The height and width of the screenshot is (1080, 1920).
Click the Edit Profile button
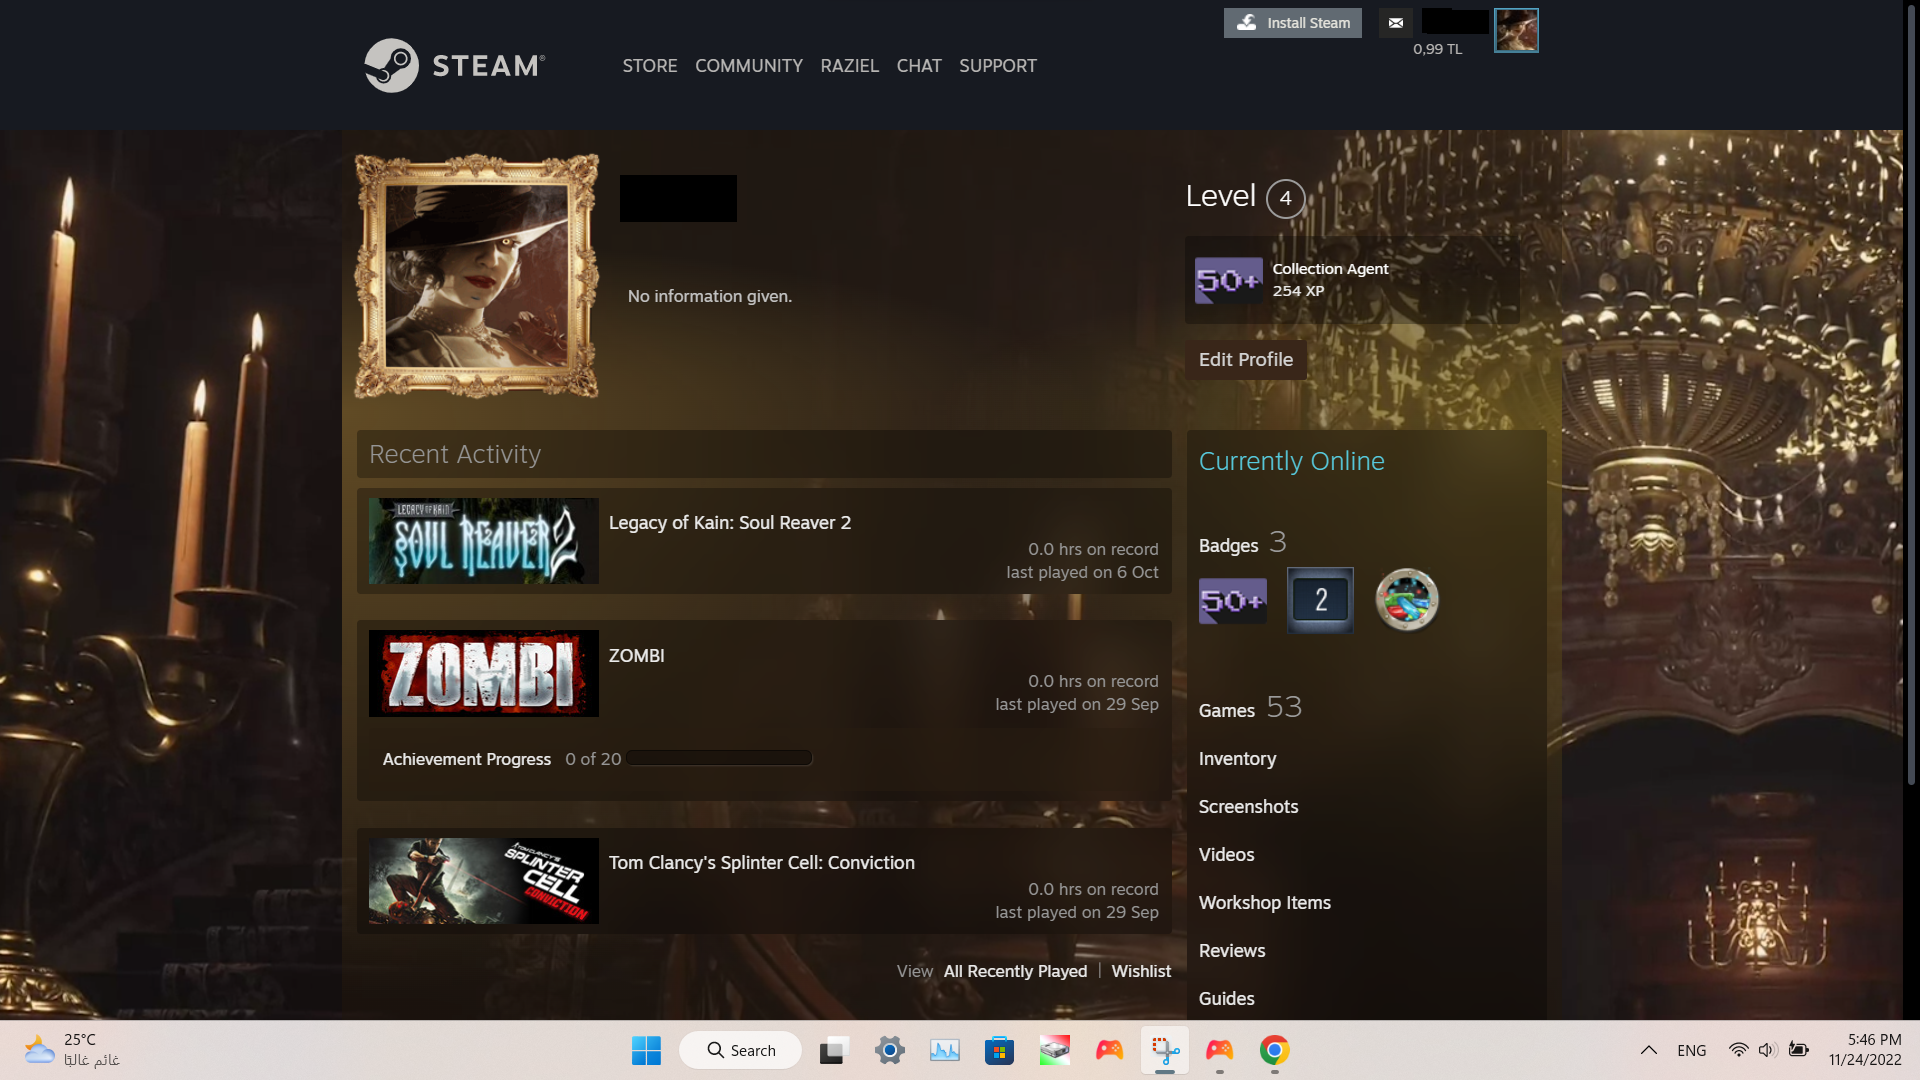(x=1246, y=360)
